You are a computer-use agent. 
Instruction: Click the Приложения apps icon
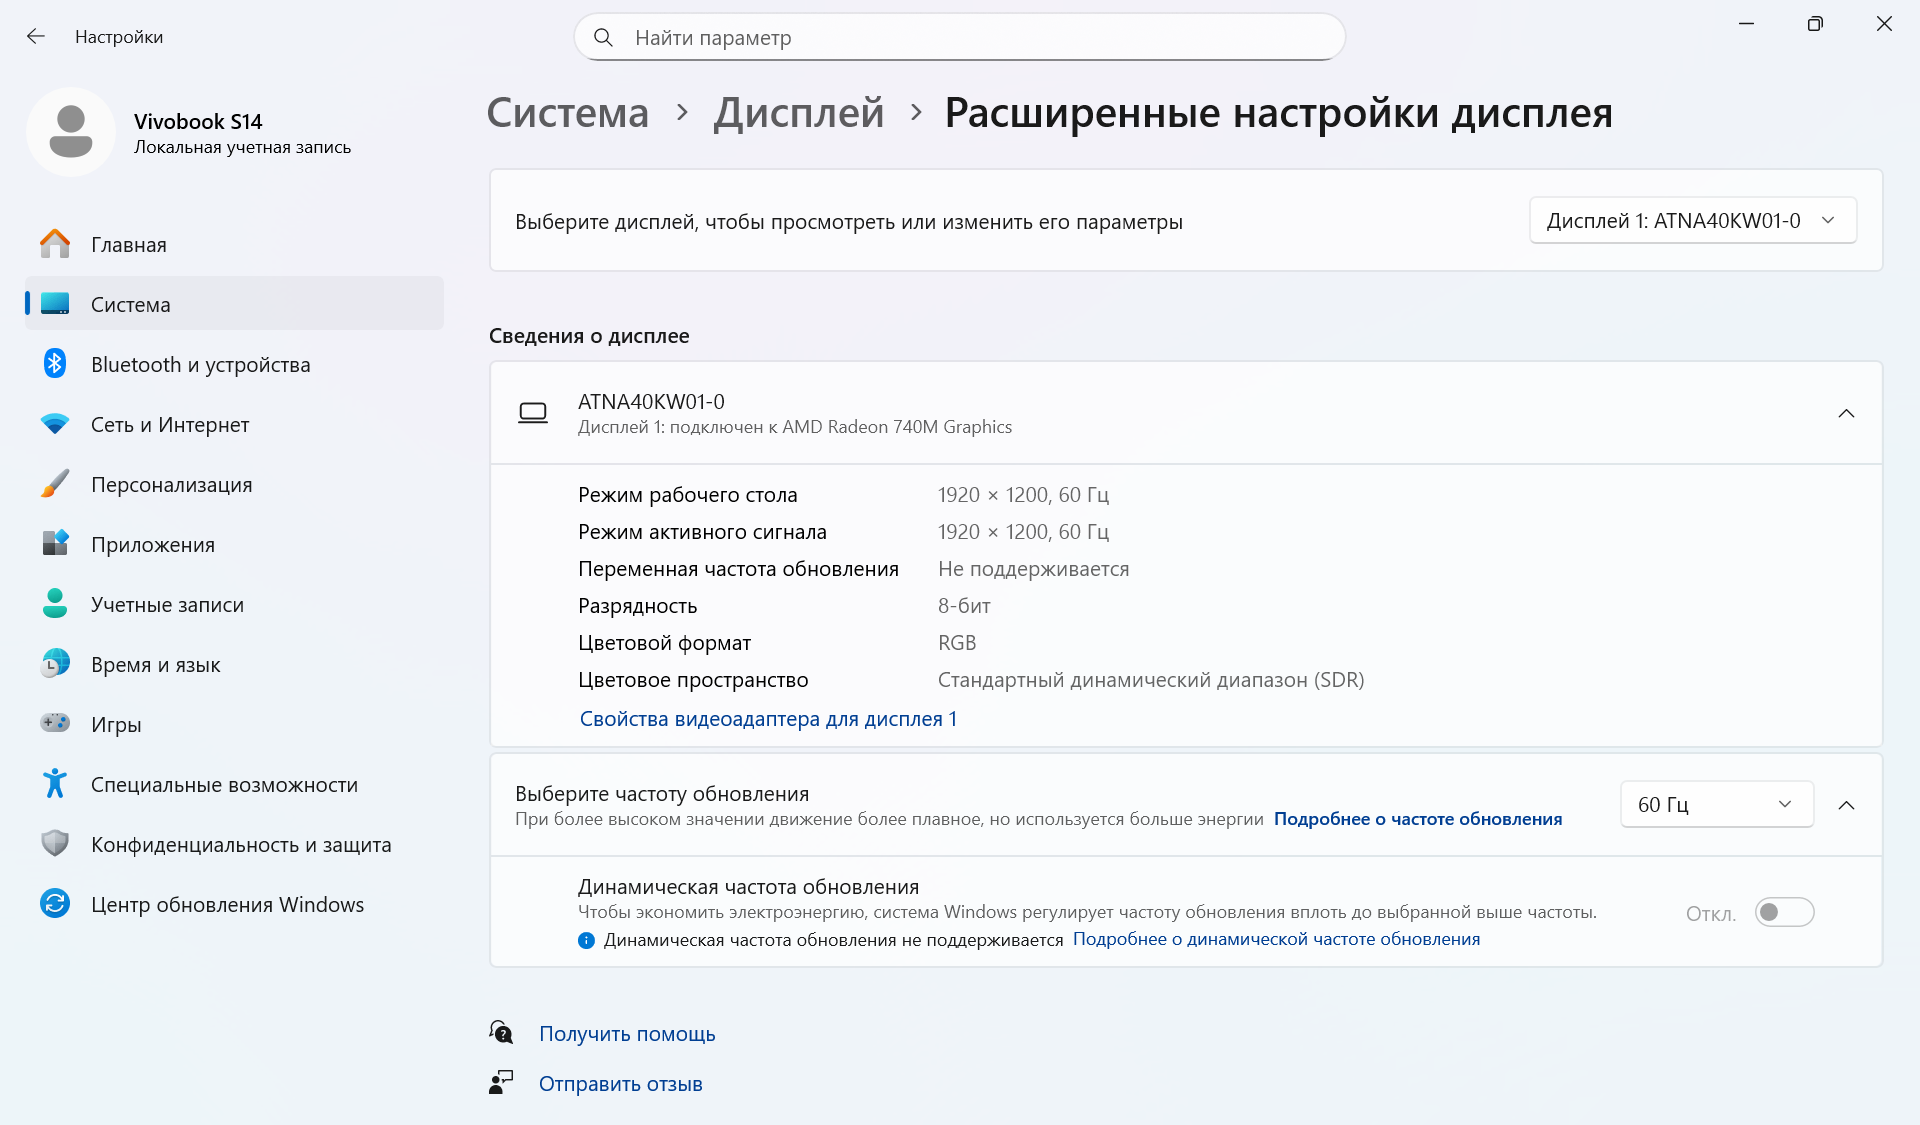(55, 544)
